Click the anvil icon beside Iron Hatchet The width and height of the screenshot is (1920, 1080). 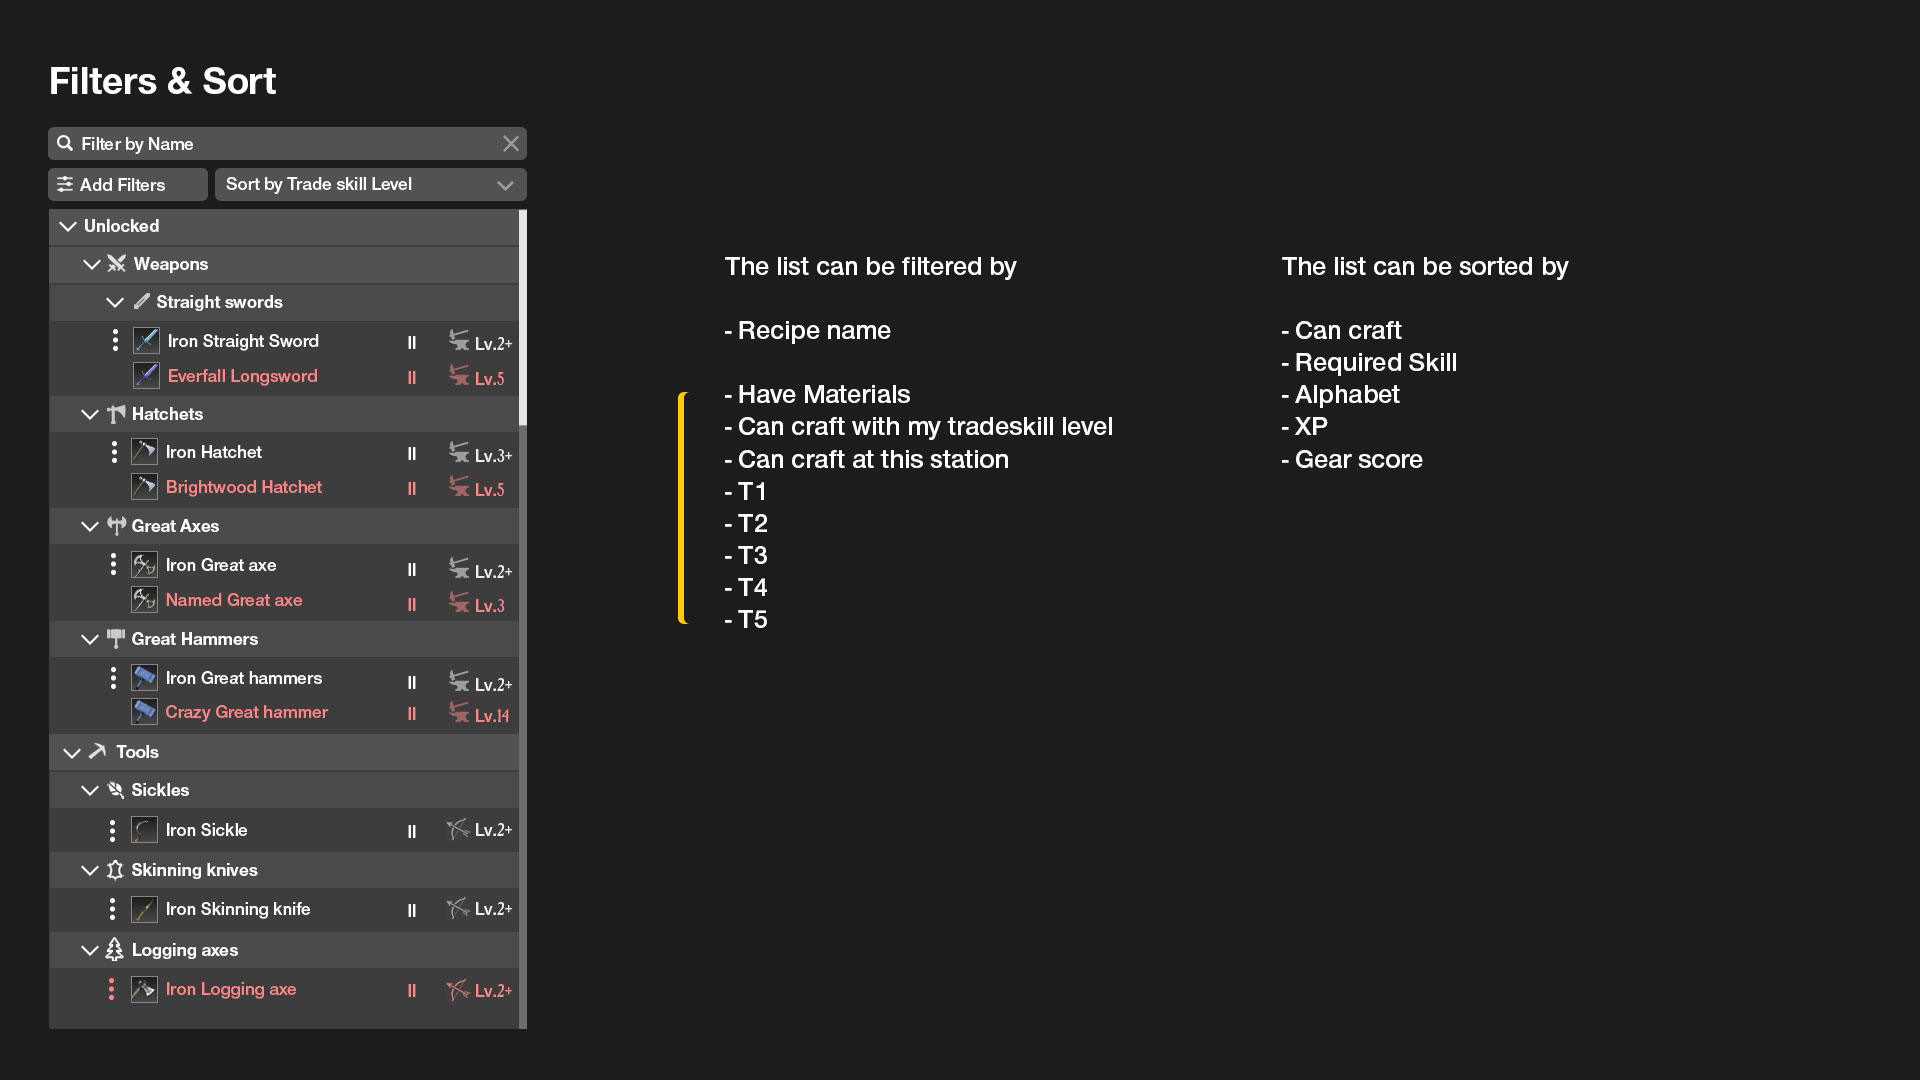click(459, 452)
